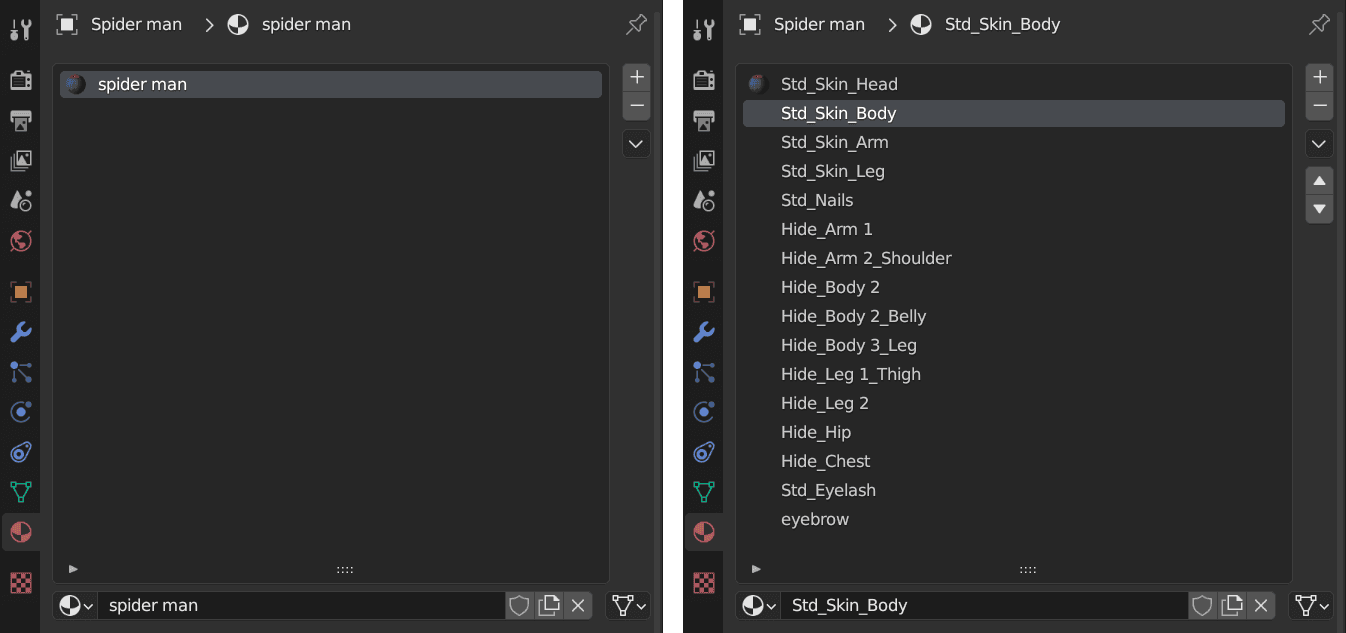Viewport: 1346px width, 633px height.
Task: Open material specials chevron beside Std_Skin list
Action: coord(1319,144)
